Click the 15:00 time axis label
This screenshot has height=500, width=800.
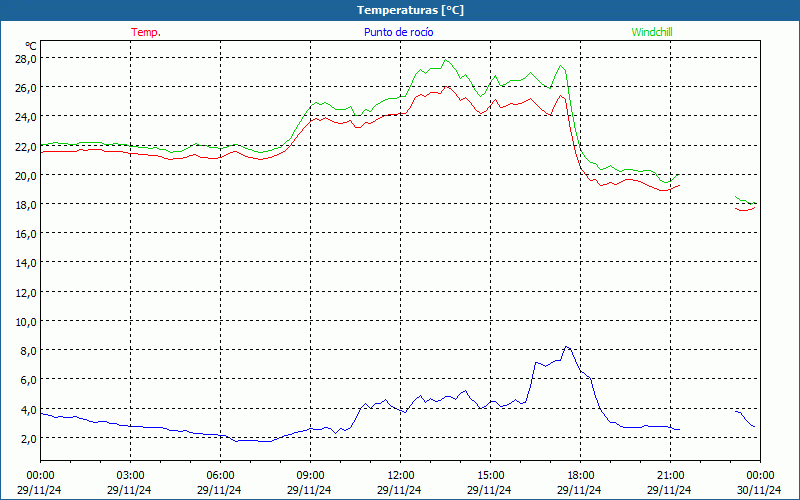[x=490, y=476]
